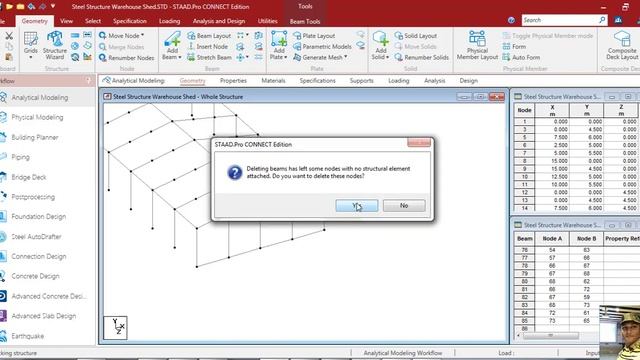Screen dimensions: 640x360
Task: Open Solid Layout
Action: point(416,36)
